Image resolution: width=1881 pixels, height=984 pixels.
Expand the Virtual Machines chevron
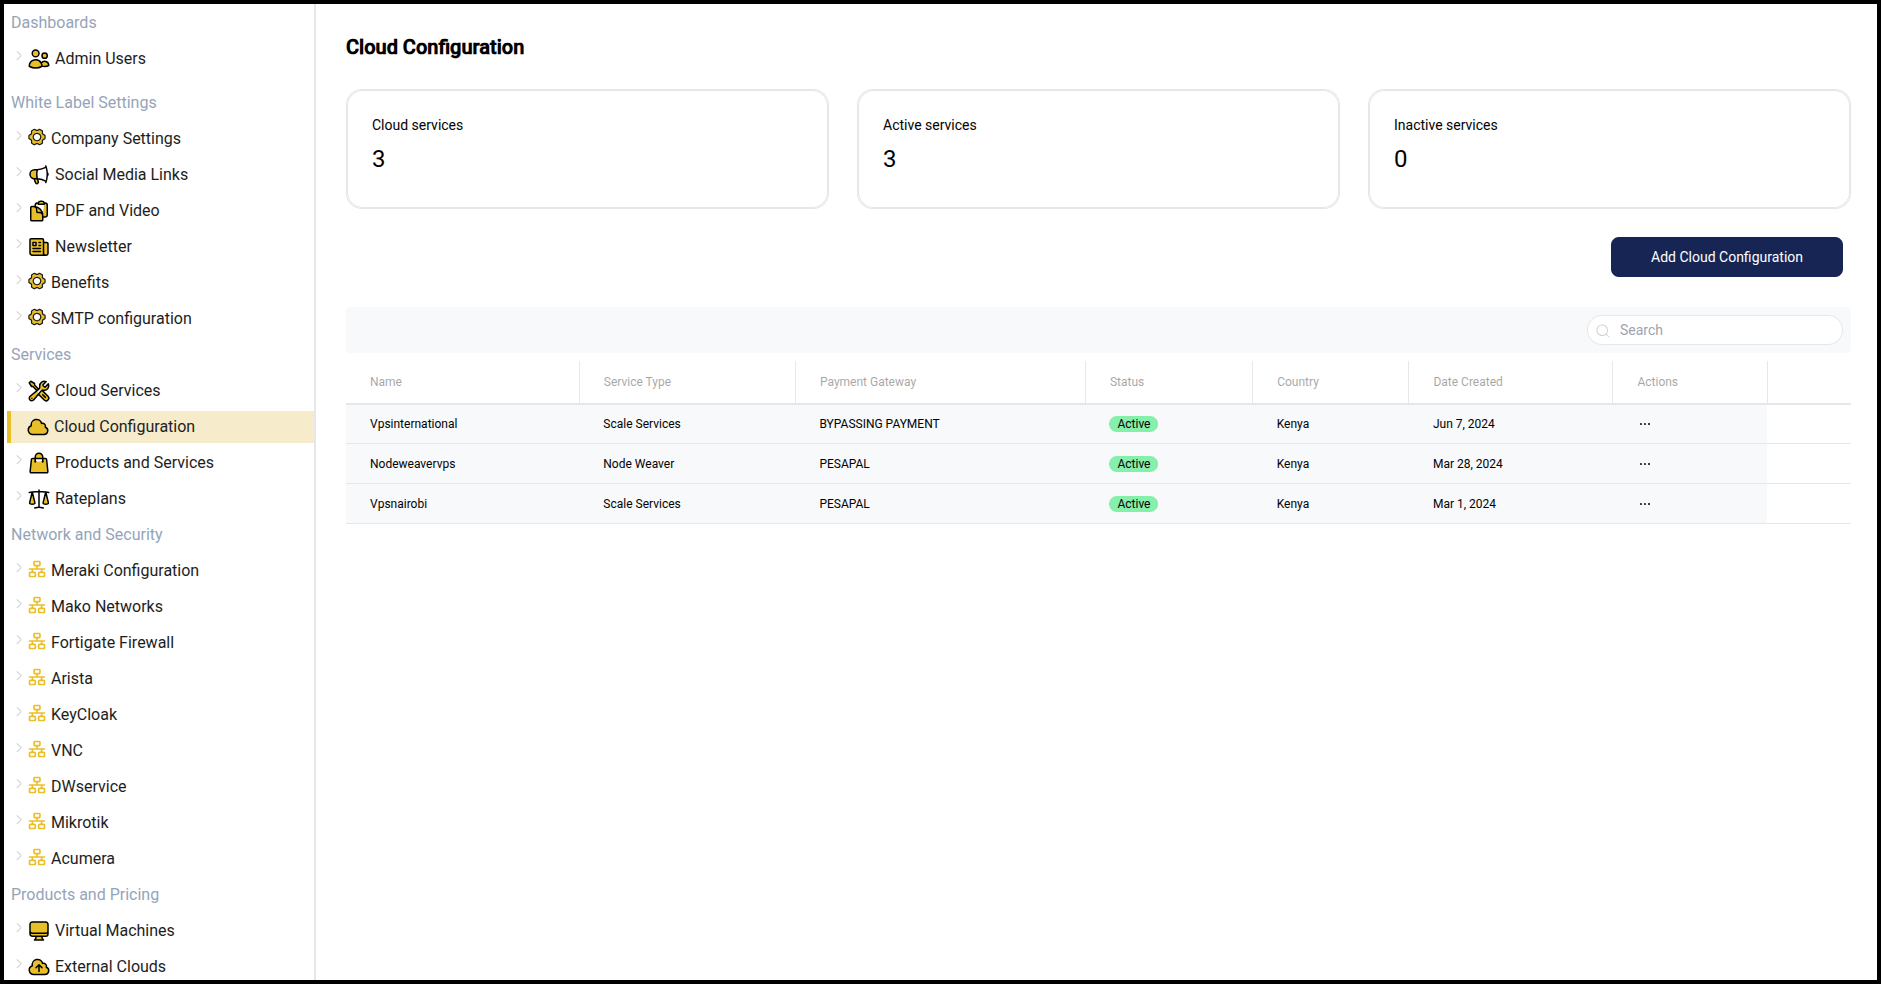coord(18,928)
